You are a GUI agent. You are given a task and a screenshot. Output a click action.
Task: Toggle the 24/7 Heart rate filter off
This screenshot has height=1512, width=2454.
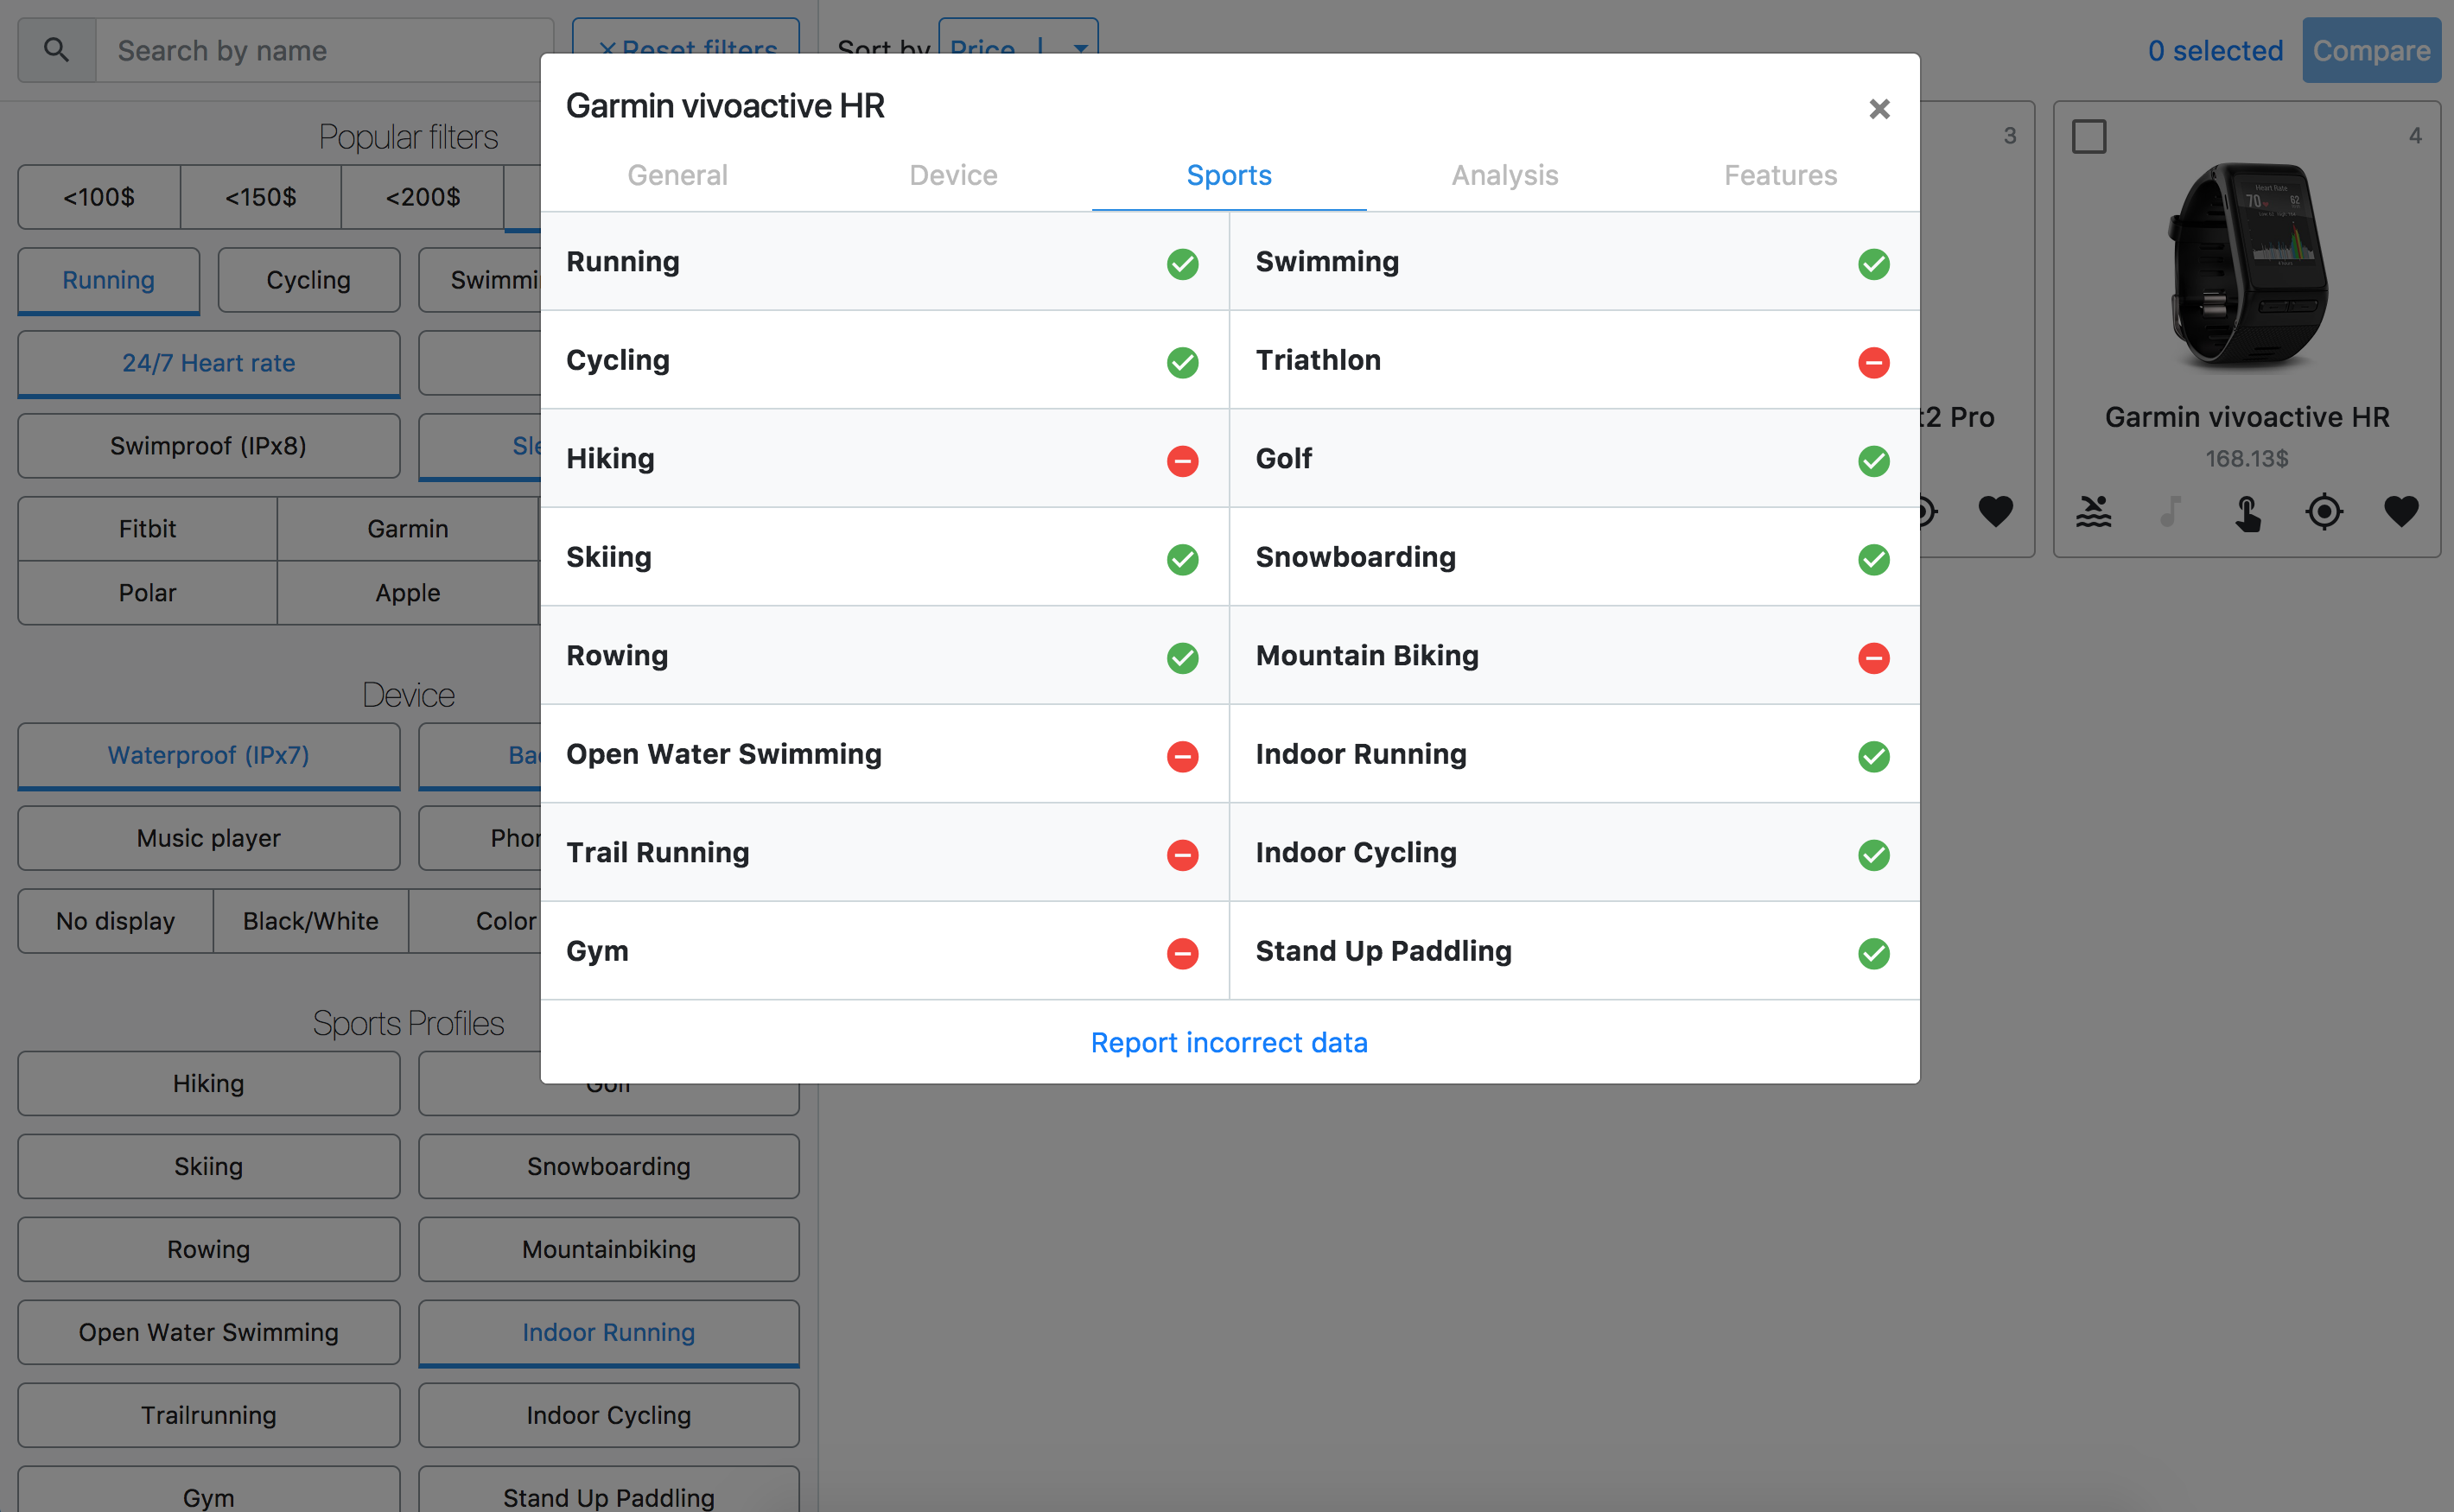(208, 363)
